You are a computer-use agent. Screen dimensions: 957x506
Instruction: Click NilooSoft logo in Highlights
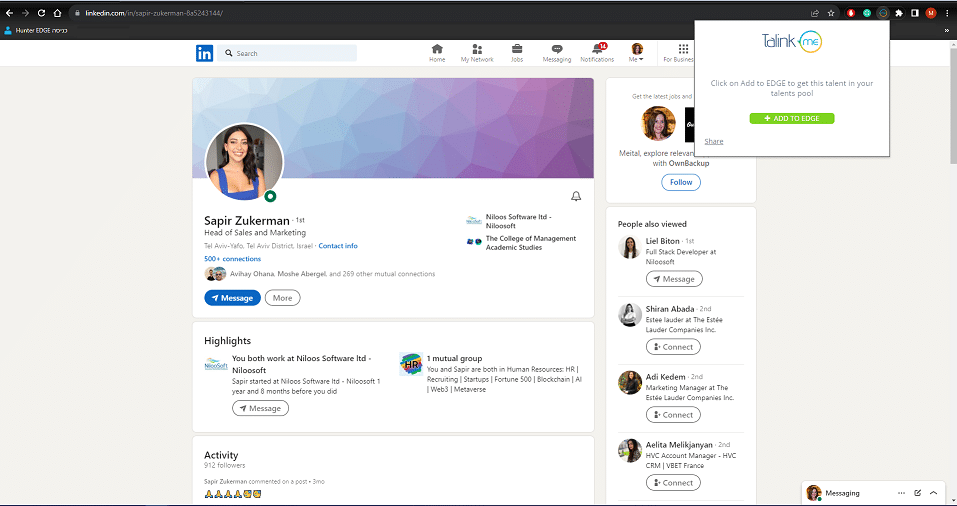(216, 364)
